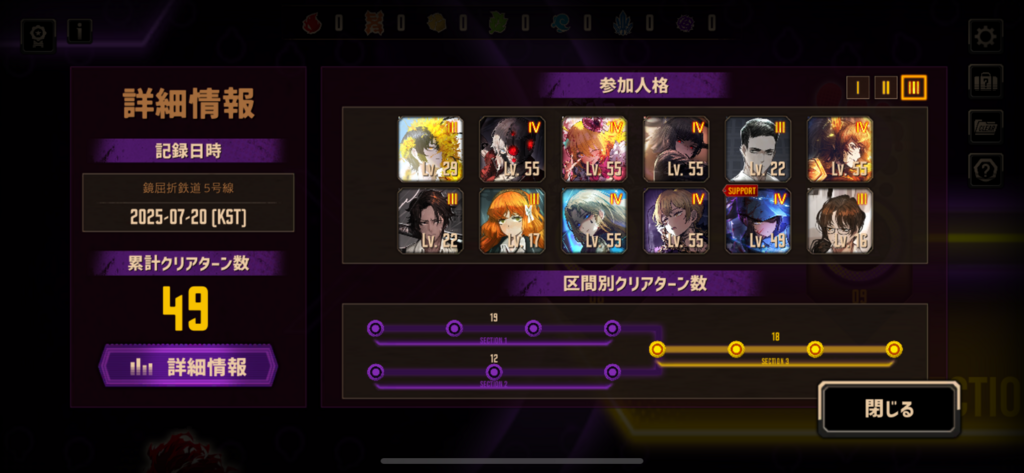Open the medal badge icon top-left

(x=38, y=35)
